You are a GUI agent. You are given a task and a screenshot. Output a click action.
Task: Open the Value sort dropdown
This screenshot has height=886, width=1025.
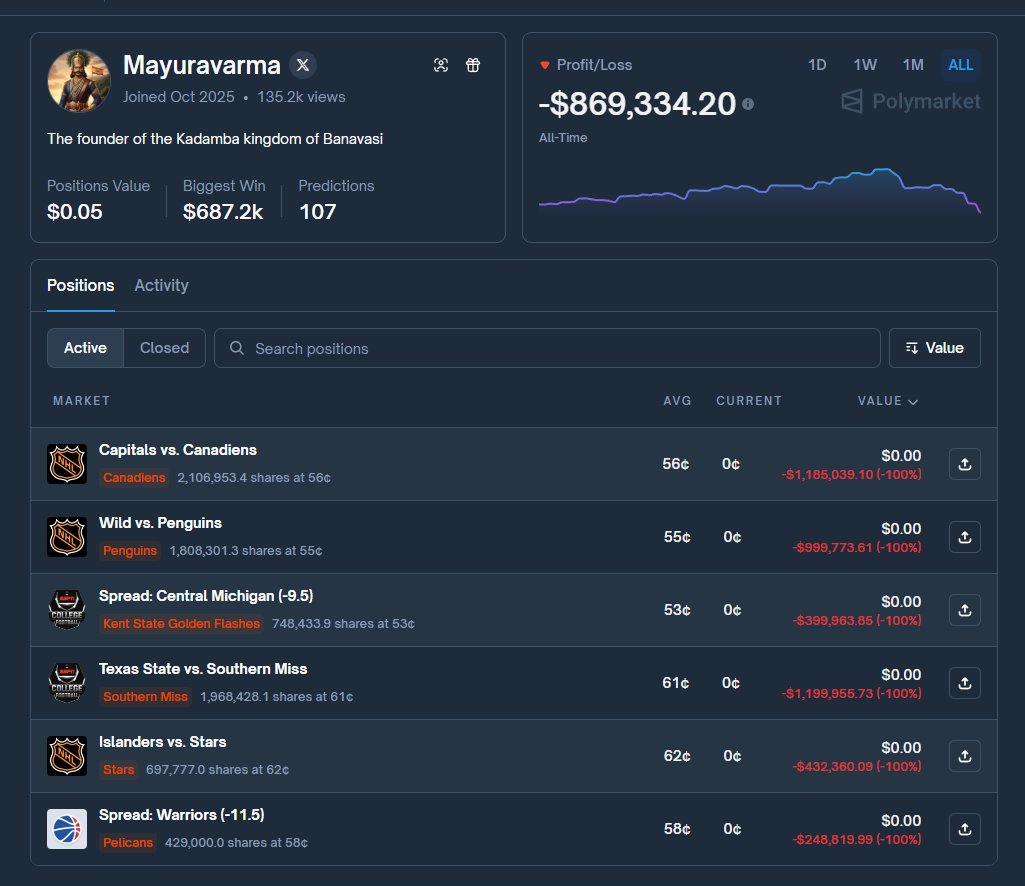934,348
